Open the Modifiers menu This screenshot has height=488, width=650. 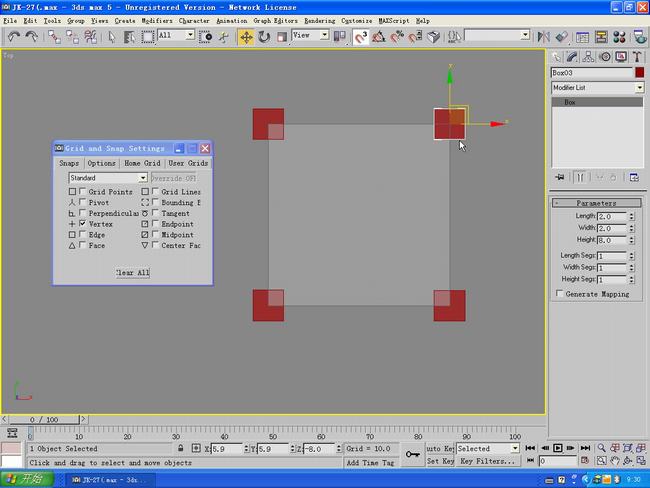(157, 21)
